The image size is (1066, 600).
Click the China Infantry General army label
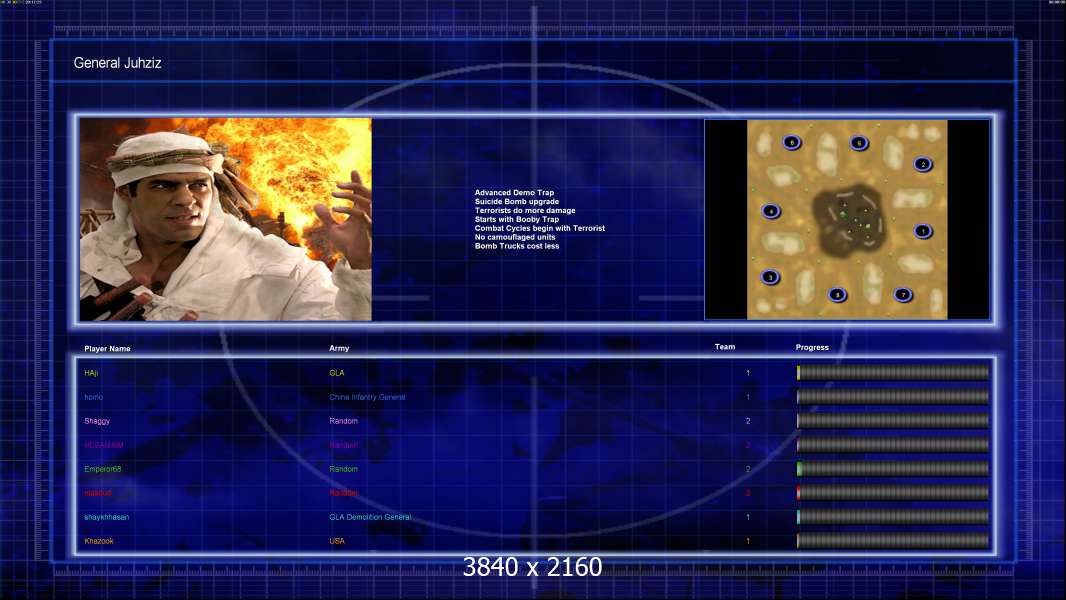click(367, 397)
